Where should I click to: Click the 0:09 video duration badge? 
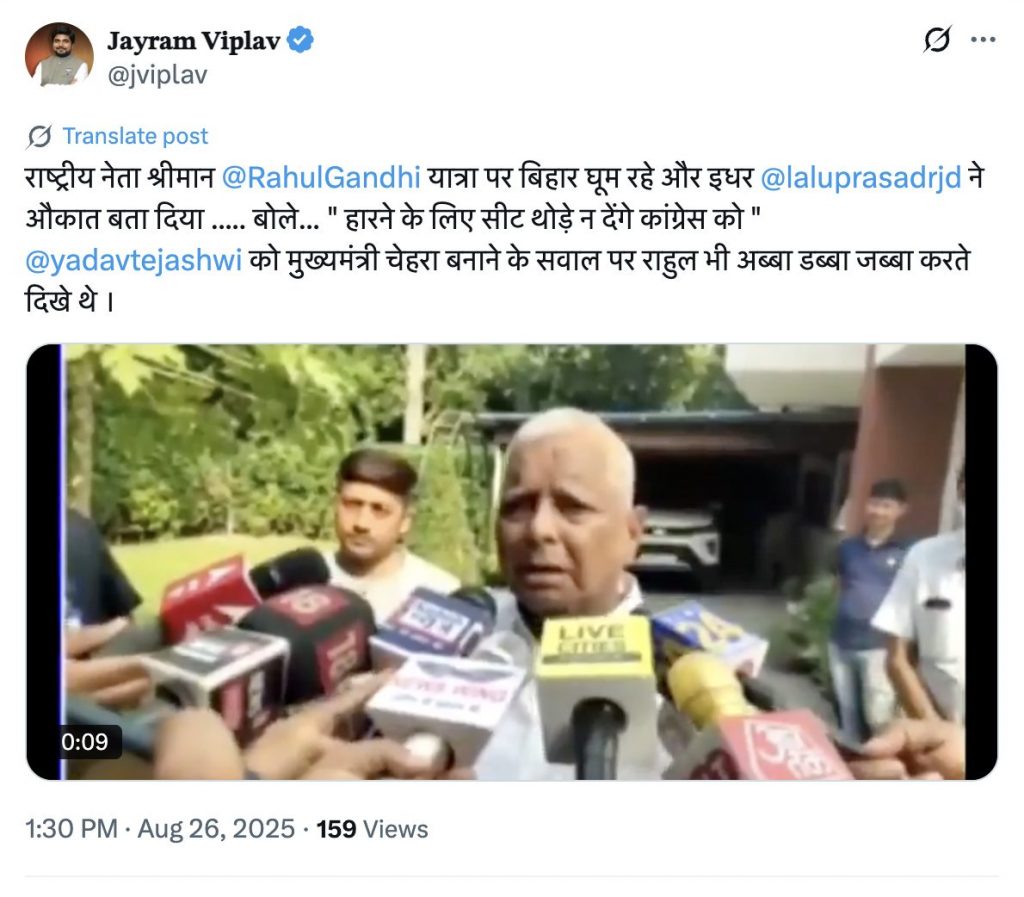tap(84, 742)
